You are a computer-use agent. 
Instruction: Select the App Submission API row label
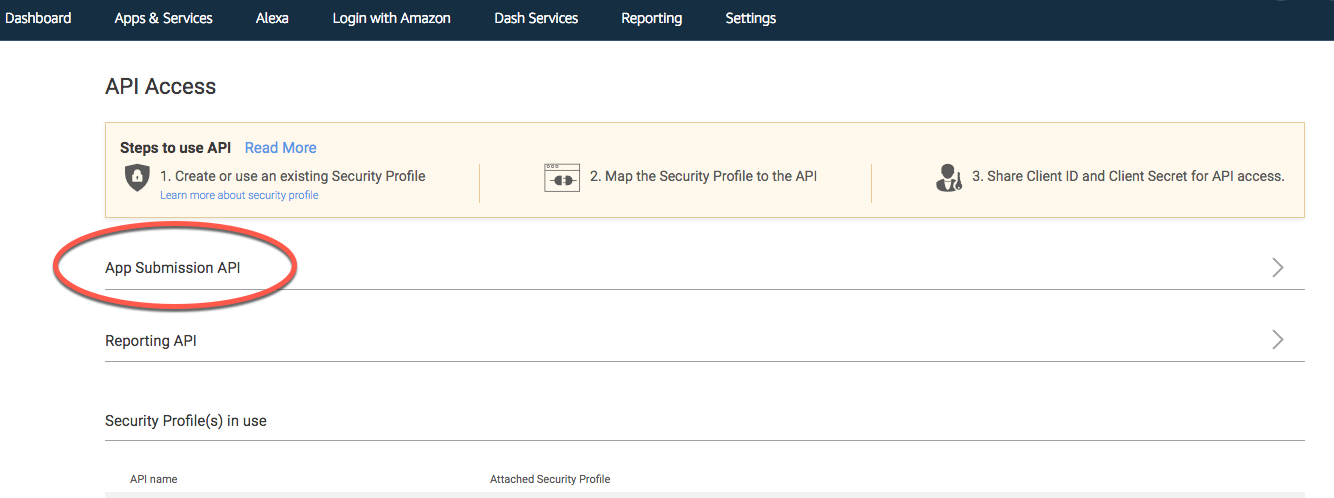click(173, 268)
